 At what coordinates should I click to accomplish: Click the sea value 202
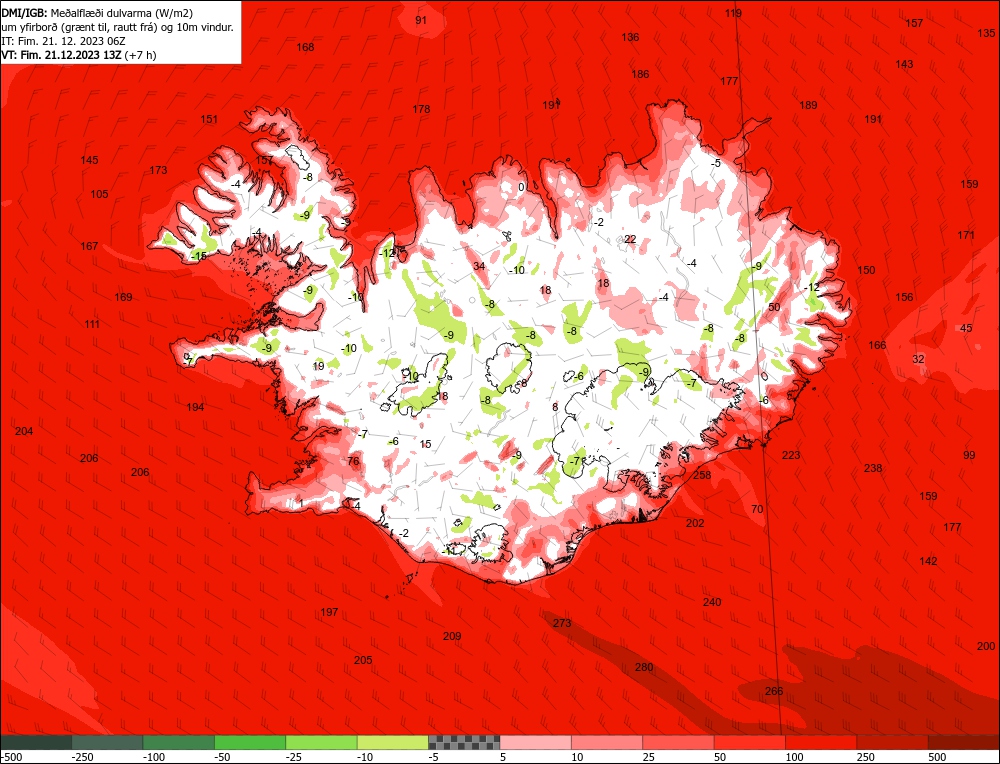click(695, 523)
